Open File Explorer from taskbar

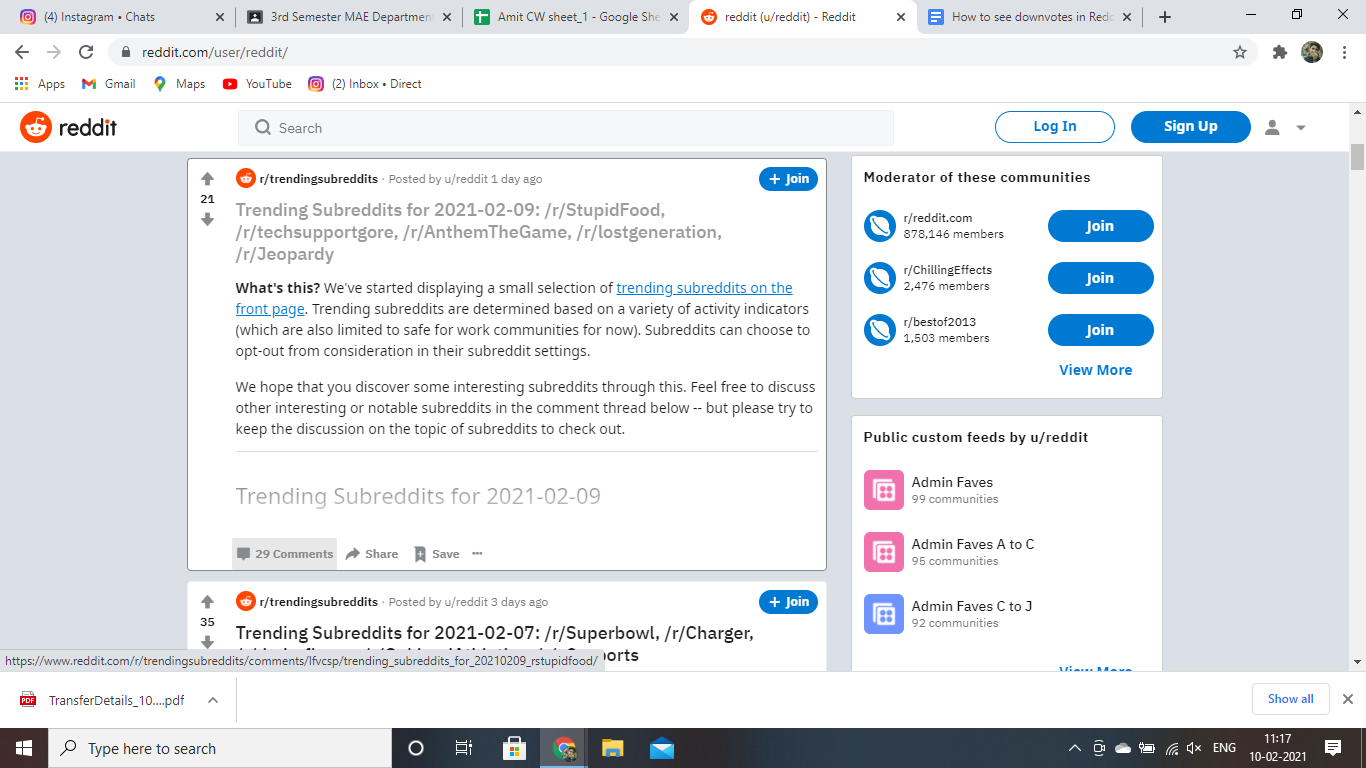coord(612,748)
